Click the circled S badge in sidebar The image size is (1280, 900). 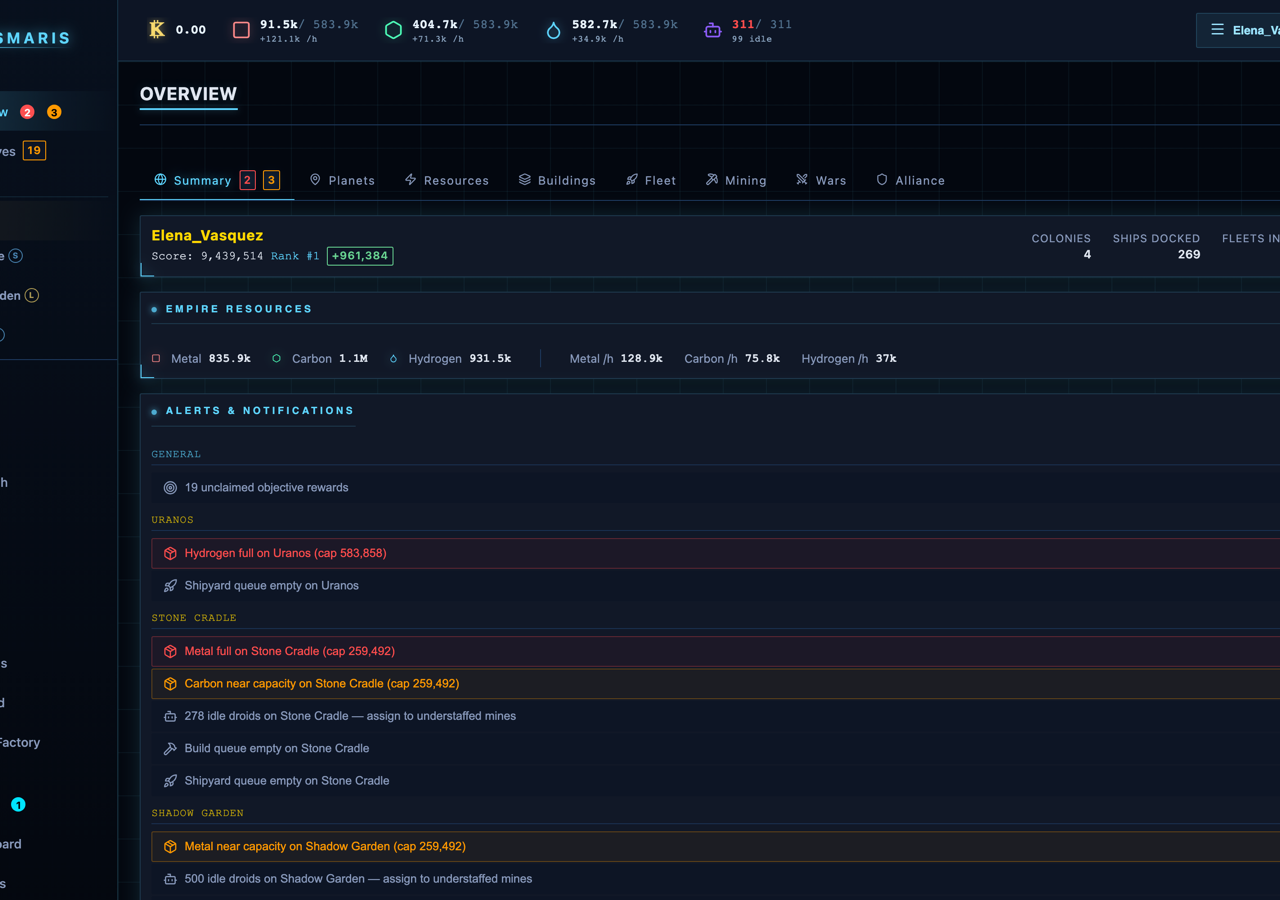tap(16, 256)
